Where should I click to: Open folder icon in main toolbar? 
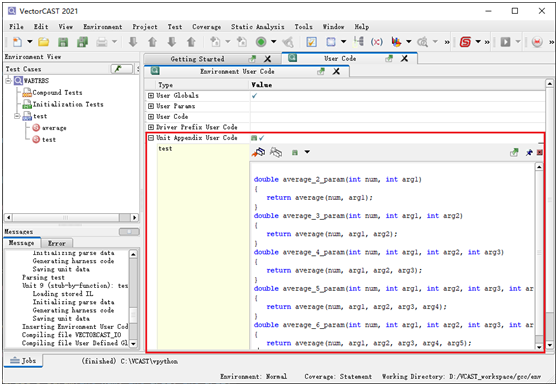[x=43, y=42]
